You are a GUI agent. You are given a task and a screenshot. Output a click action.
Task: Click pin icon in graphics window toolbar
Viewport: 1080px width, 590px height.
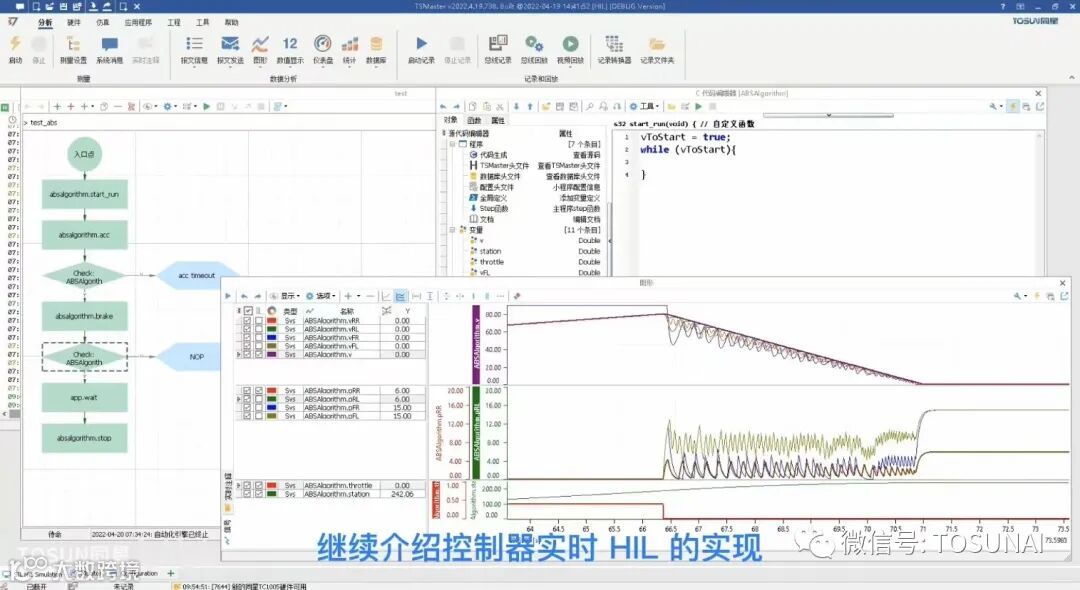click(517, 296)
